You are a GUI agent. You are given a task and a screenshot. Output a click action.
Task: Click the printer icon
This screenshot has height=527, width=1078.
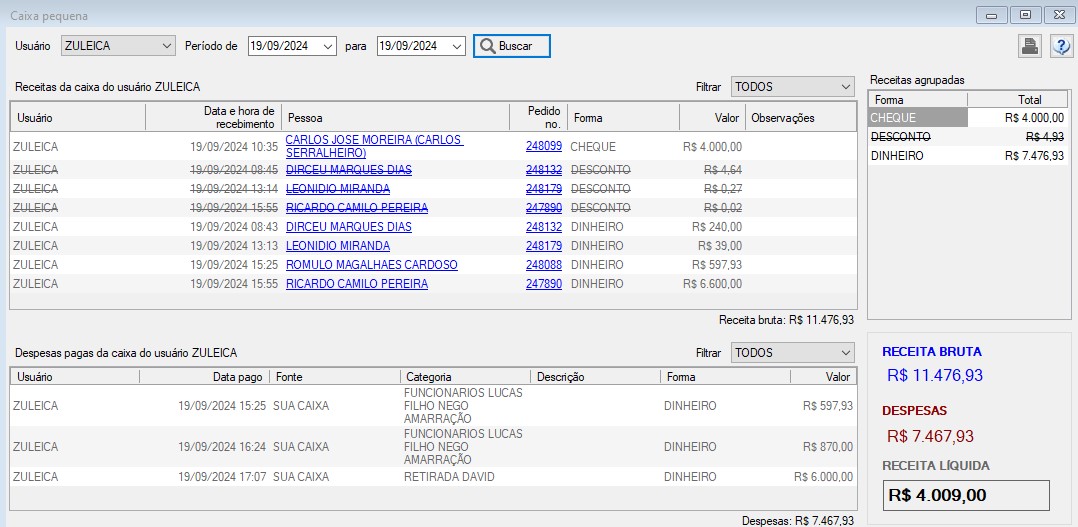pyautogui.click(x=1029, y=46)
